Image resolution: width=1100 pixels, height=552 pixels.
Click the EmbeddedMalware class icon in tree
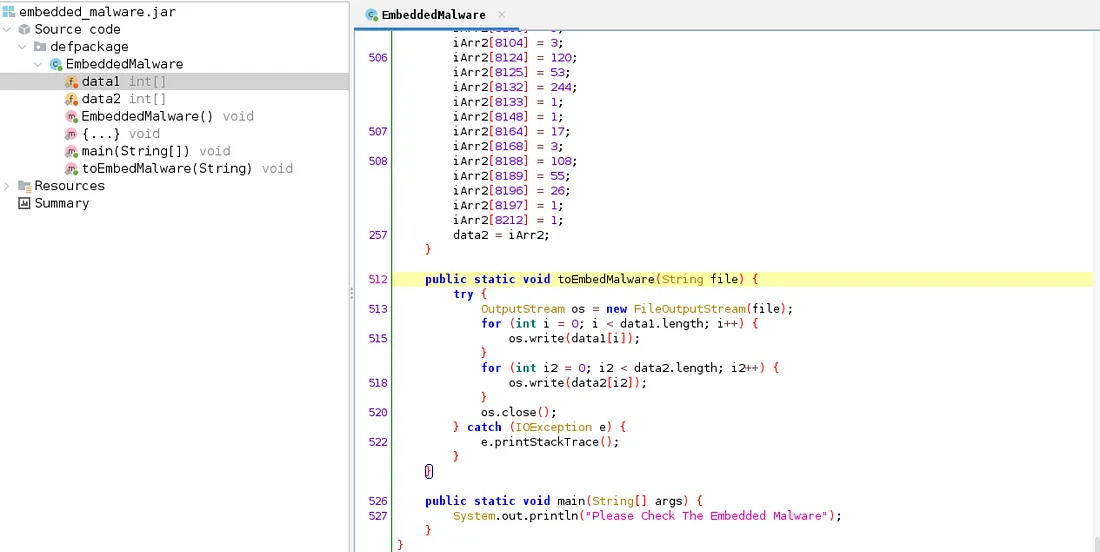tap(56, 65)
